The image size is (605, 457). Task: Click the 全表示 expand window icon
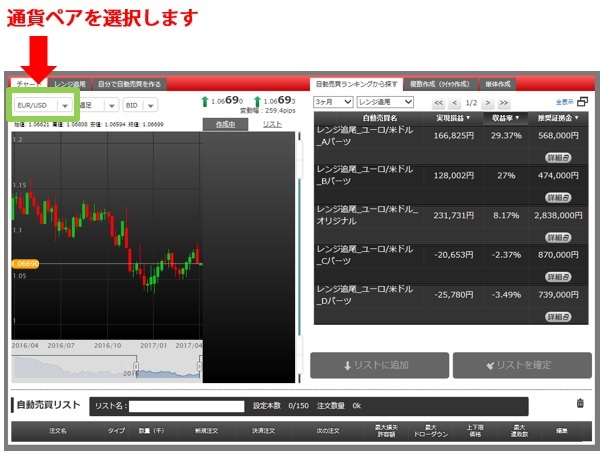click(x=582, y=102)
